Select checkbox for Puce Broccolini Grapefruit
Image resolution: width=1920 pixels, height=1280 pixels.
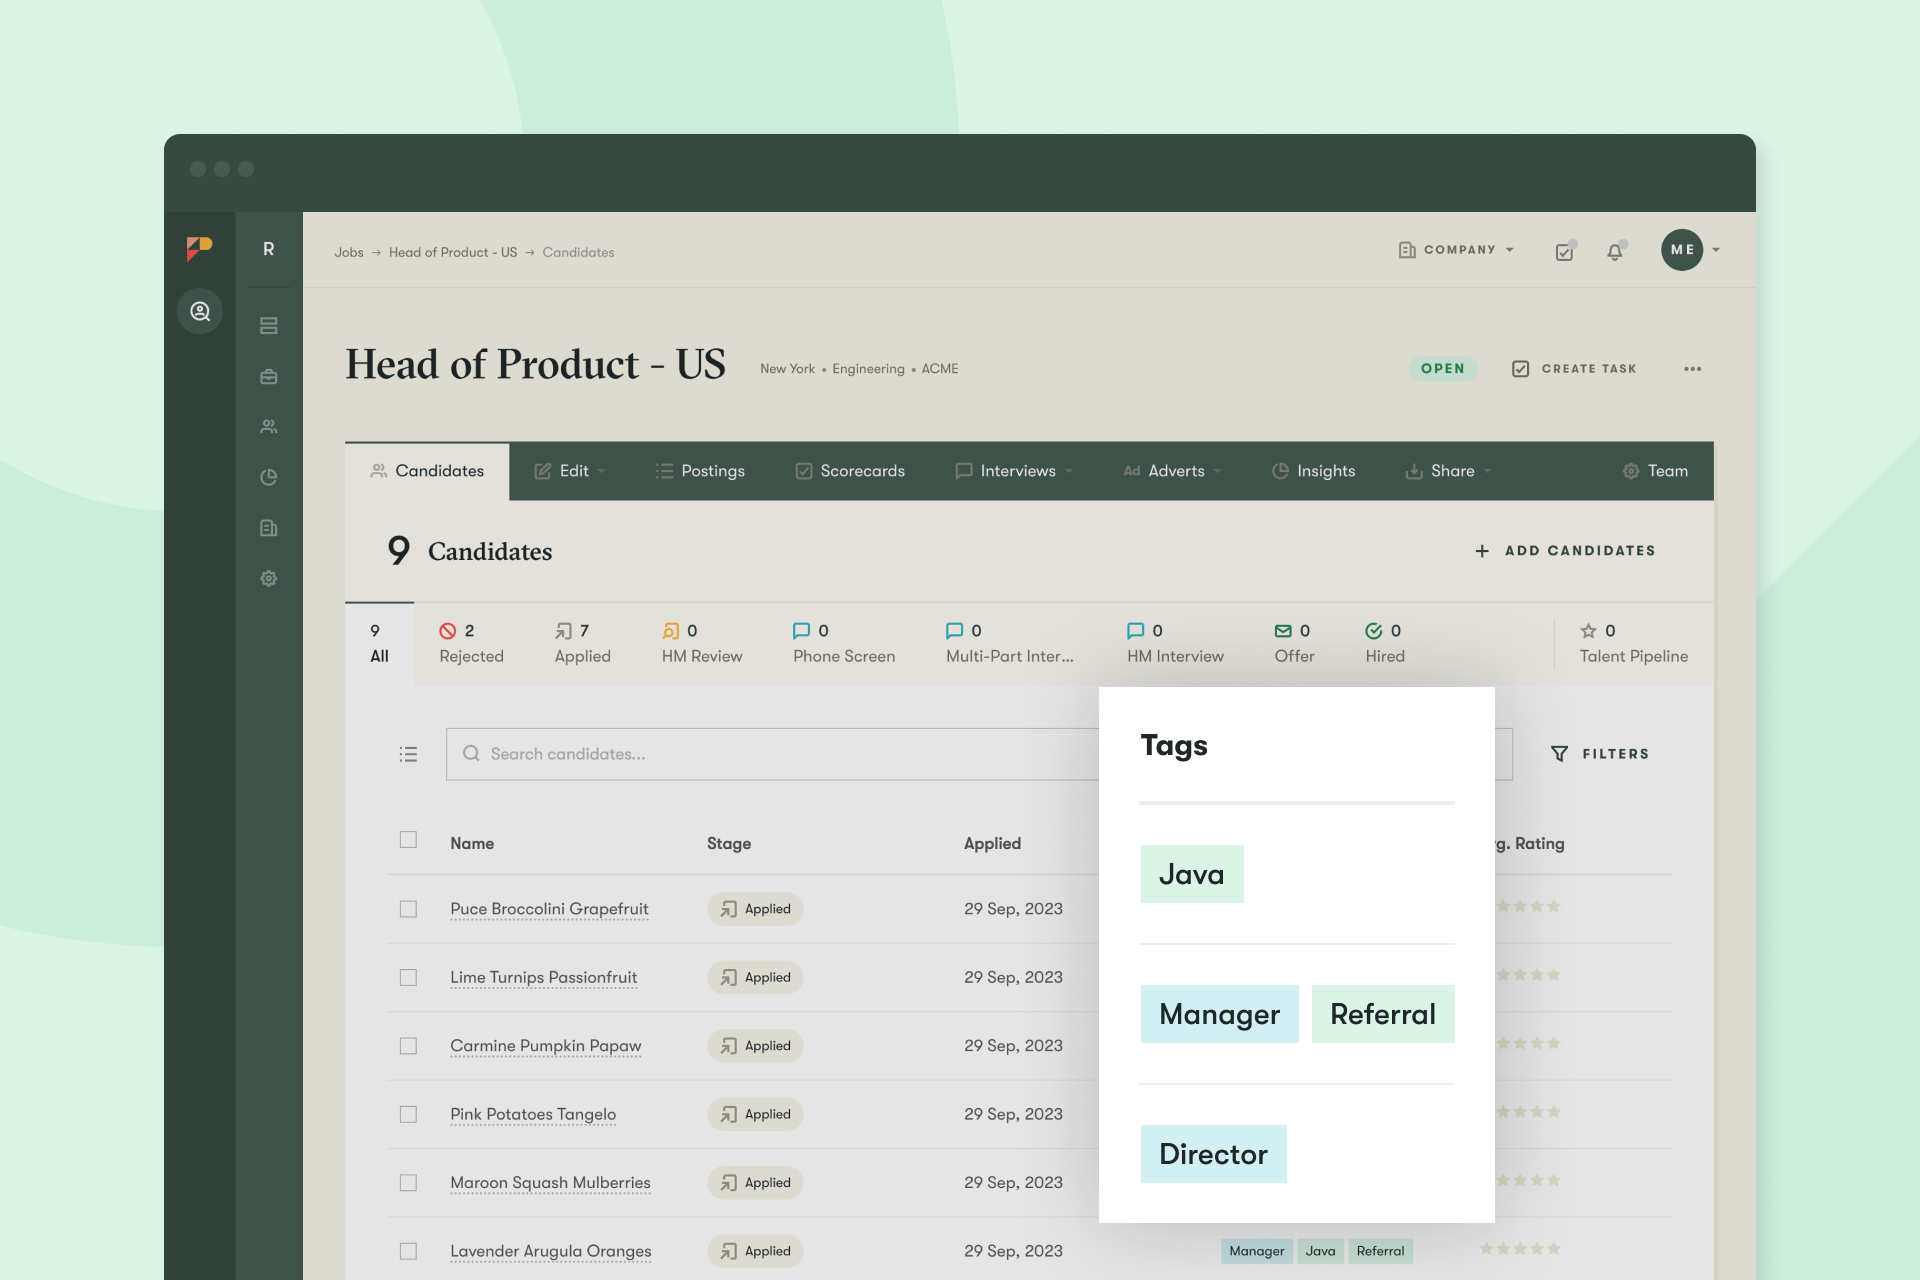point(408,909)
